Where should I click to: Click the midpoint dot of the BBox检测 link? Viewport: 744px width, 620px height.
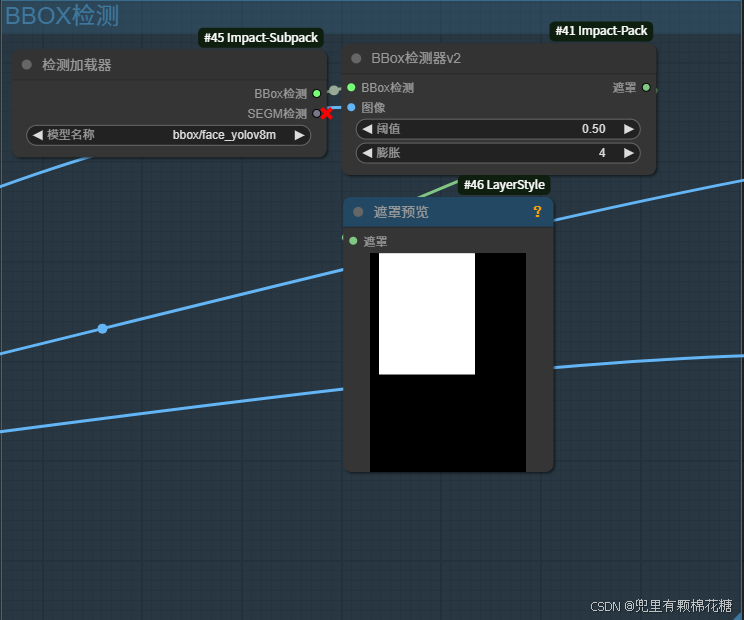(334, 90)
